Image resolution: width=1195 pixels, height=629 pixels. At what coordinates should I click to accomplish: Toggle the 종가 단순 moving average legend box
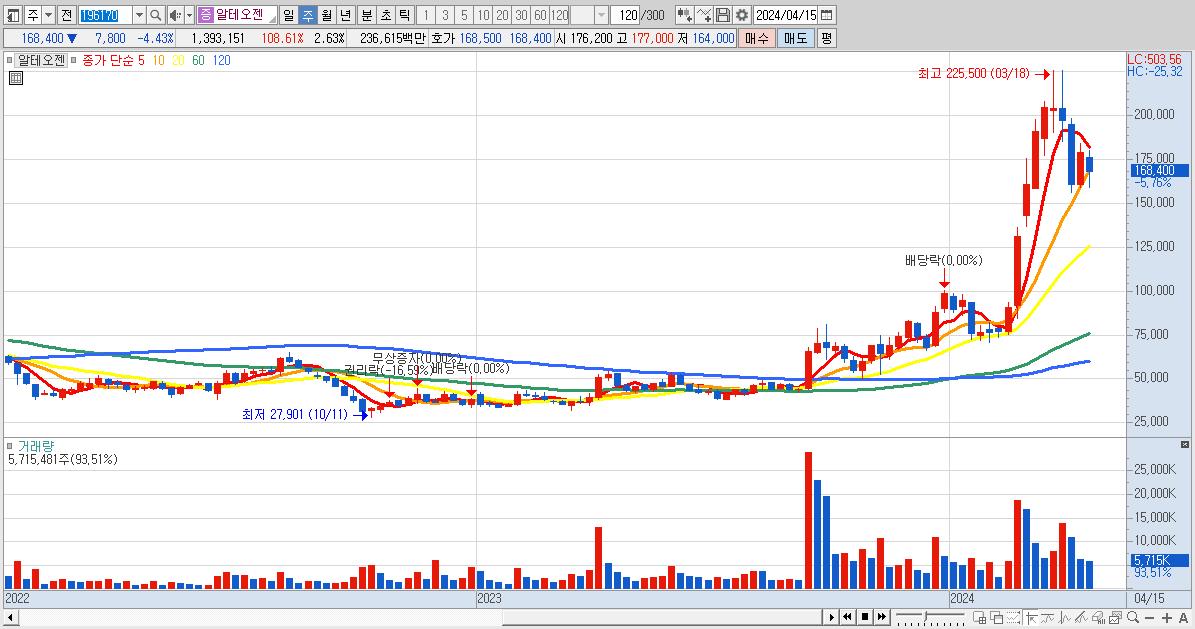pos(73,60)
